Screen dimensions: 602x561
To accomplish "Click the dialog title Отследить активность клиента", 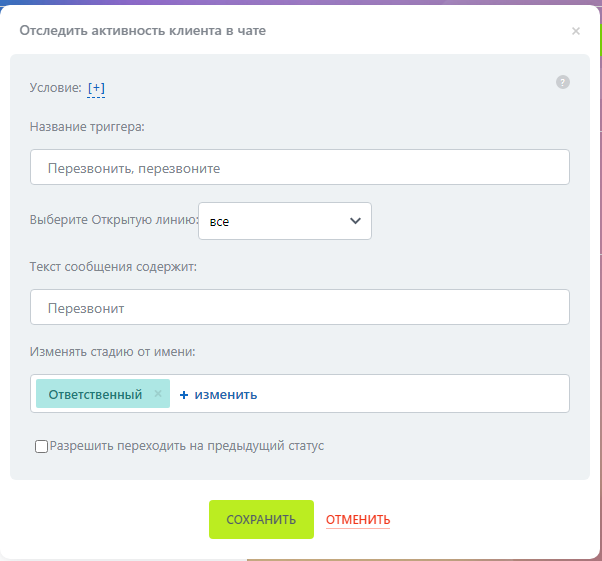I will pyautogui.click(x=143, y=31).
